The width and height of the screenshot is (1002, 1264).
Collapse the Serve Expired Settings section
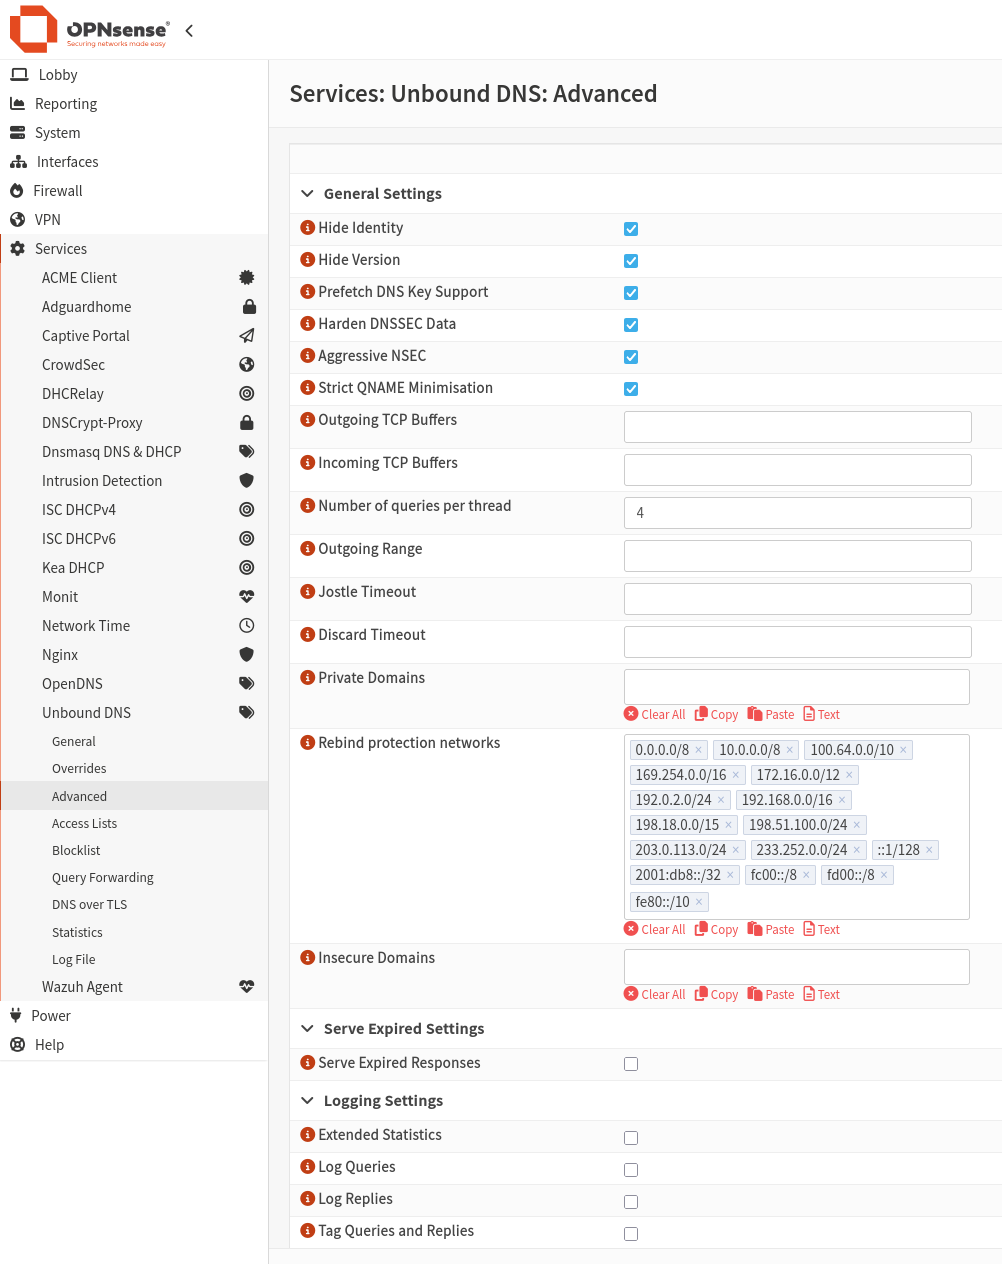click(308, 1029)
